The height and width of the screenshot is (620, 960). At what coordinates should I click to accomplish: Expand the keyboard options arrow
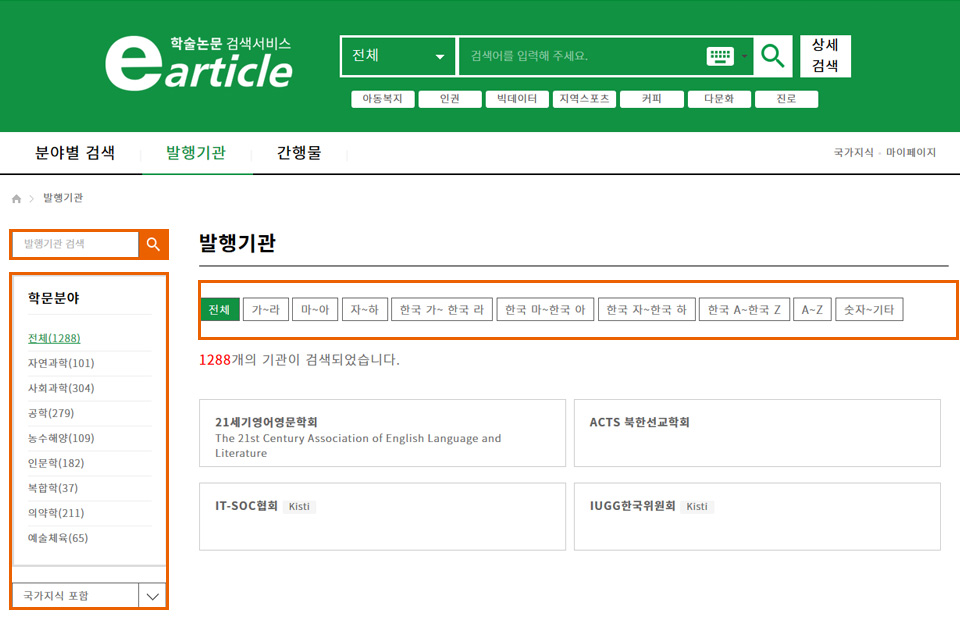click(x=744, y=56)
